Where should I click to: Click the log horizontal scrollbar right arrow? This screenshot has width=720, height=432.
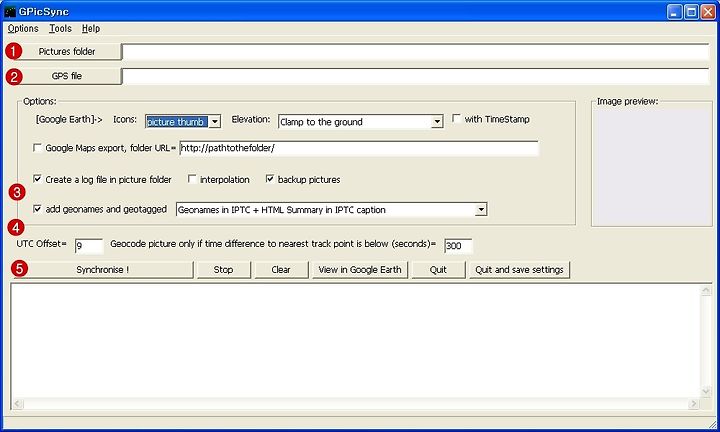pos(694,404)
